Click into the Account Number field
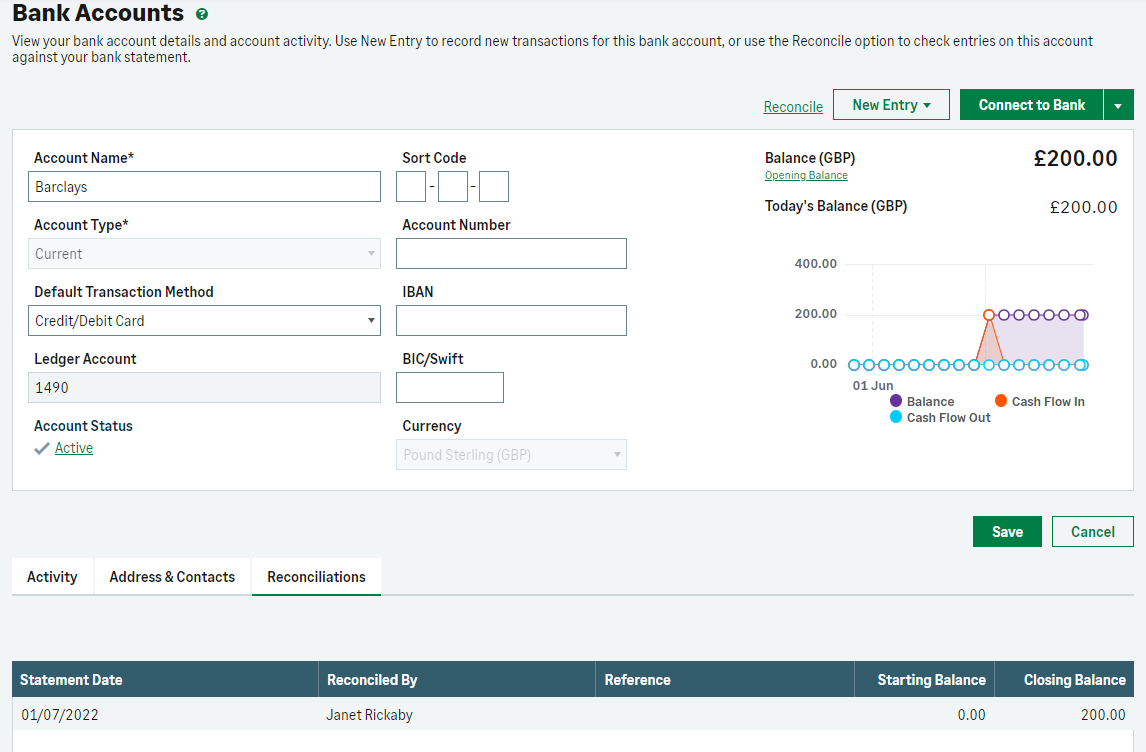This screenshot has width=1146, height=752. [x=511, y=254]
